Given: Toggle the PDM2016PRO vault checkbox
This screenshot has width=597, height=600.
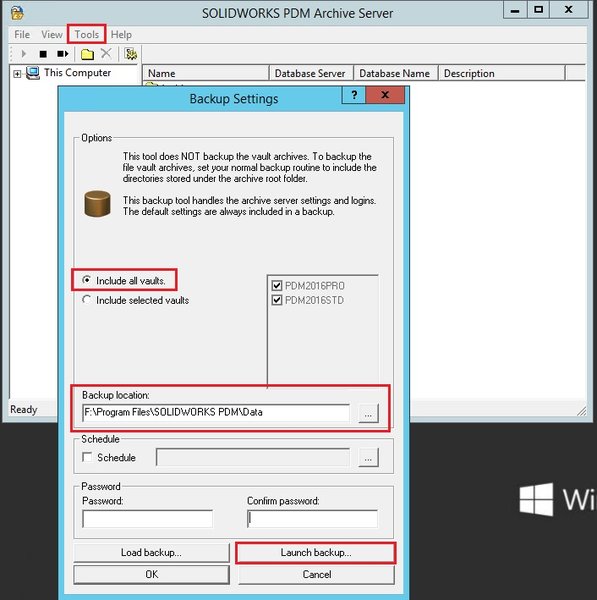Looking at the screenshot, I should [277, 285].
